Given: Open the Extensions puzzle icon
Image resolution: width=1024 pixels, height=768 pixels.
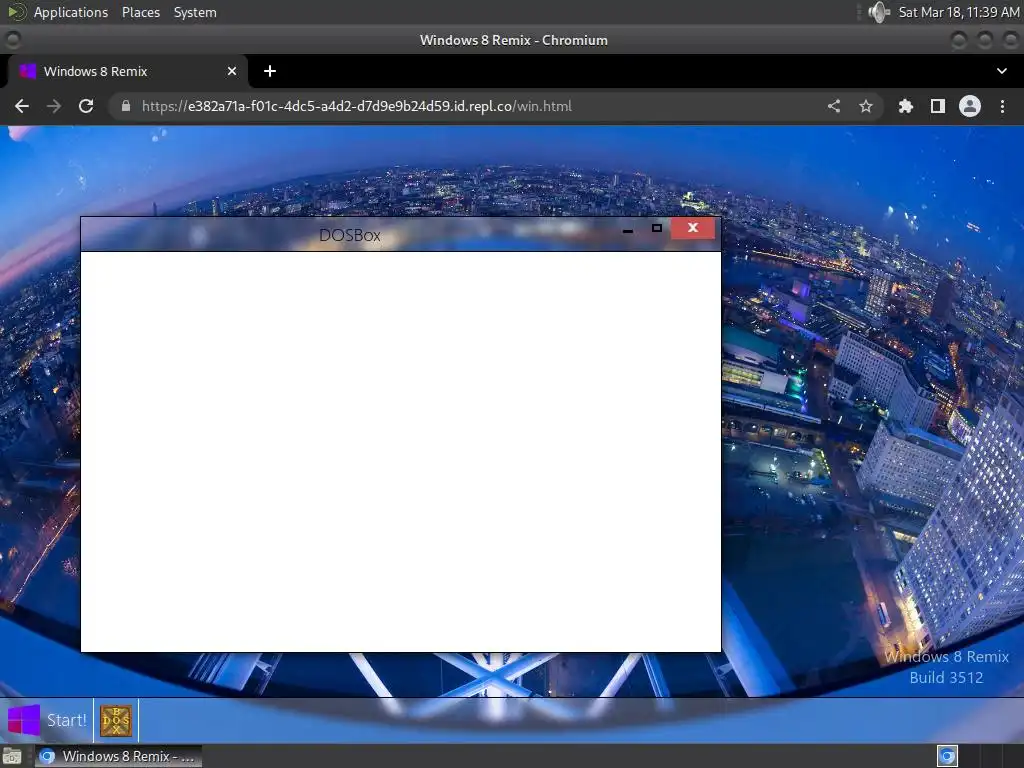Looking at the screenshot, I should coord(905,106).
